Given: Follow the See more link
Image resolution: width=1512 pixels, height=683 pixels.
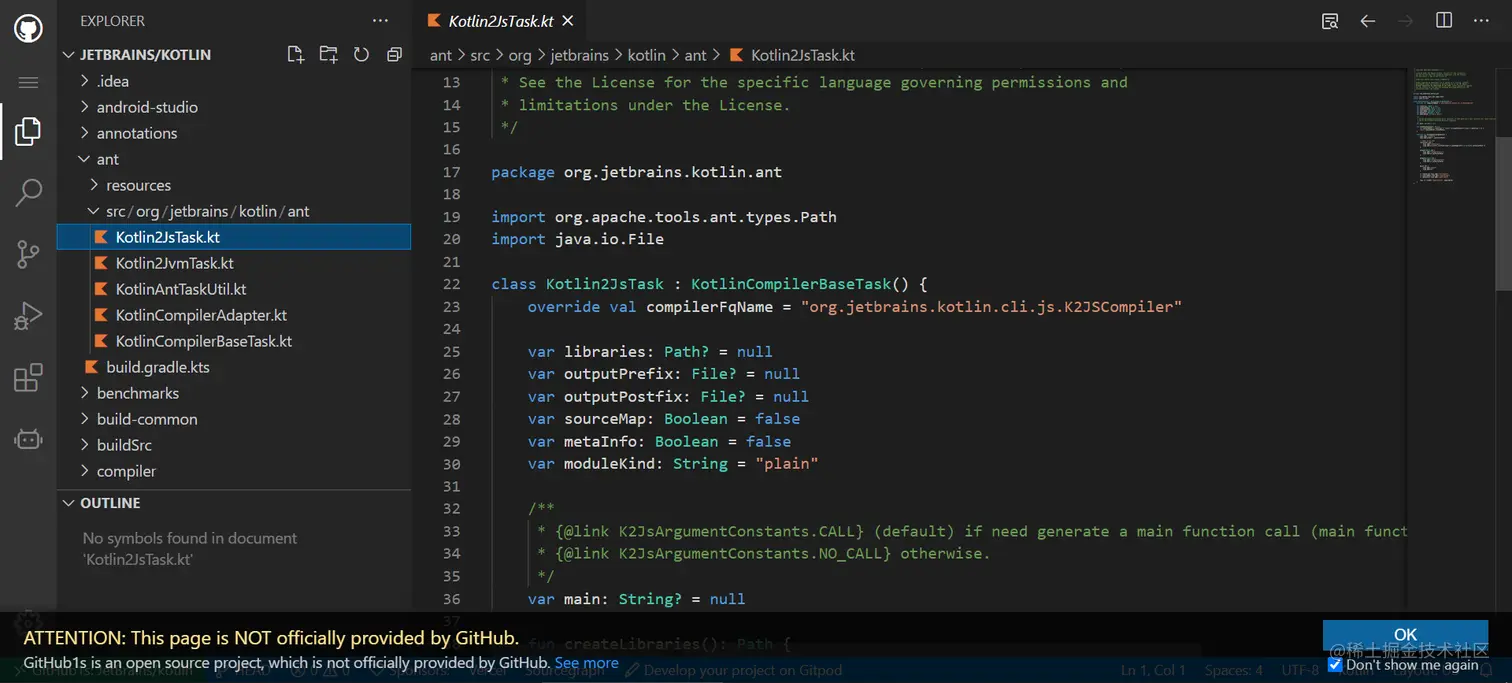Looking at the screenshot, I should pos(586,662).
